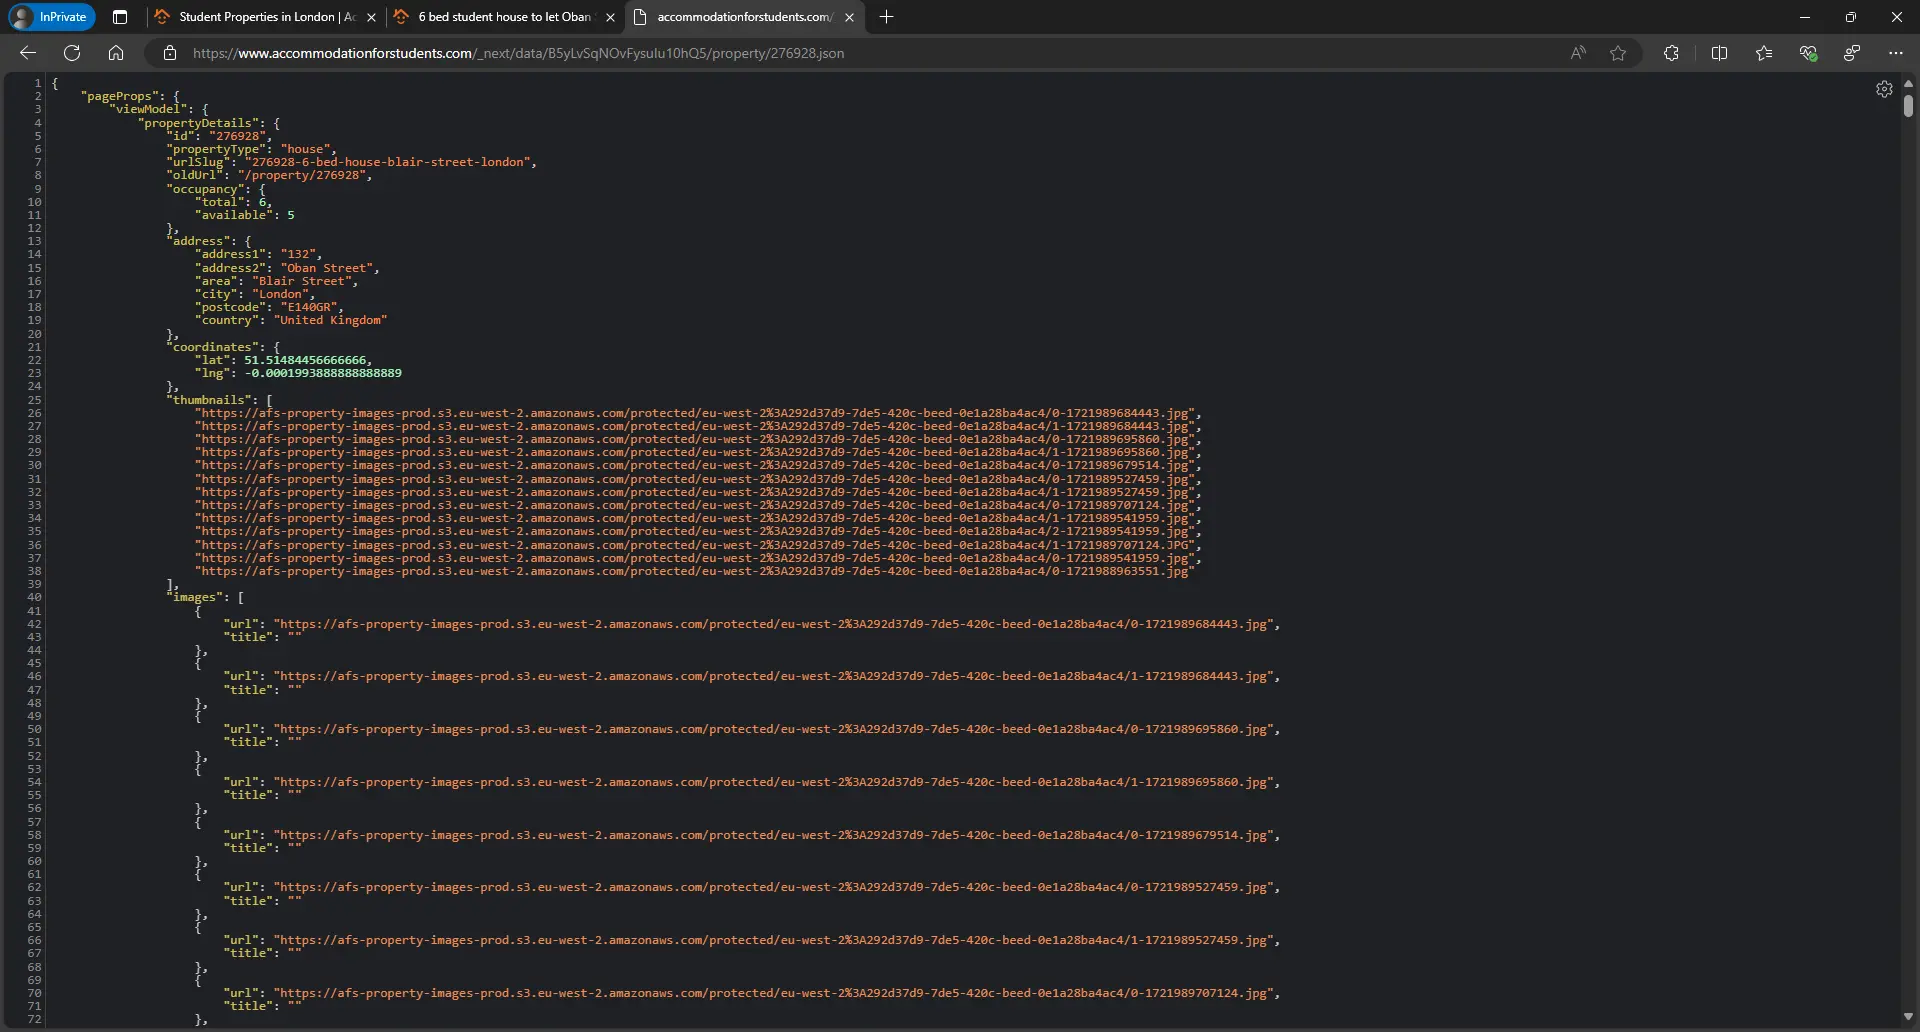Image resolution: width=1920 pixels, height=1032 pixels.
Task: Open the tab actions menu
Action: pos(120,17)
